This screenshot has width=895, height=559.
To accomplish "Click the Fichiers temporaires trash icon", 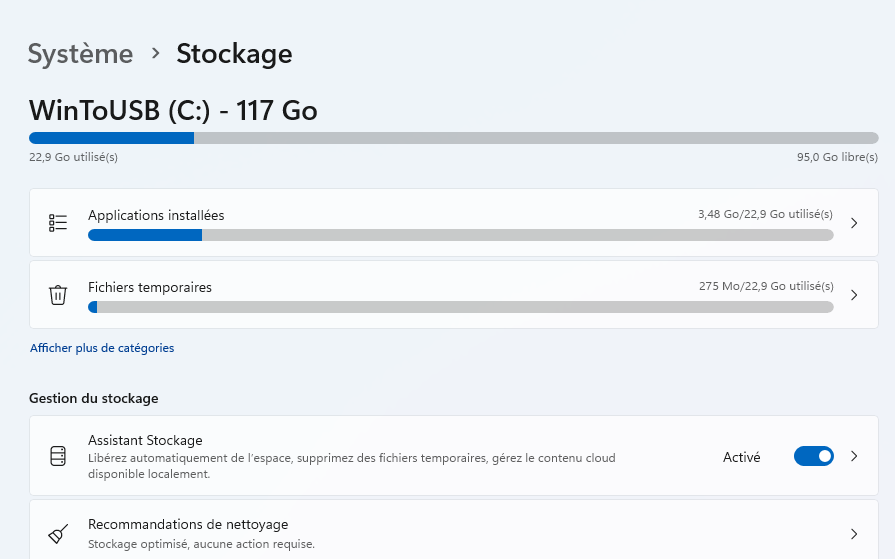I will 58,295.
